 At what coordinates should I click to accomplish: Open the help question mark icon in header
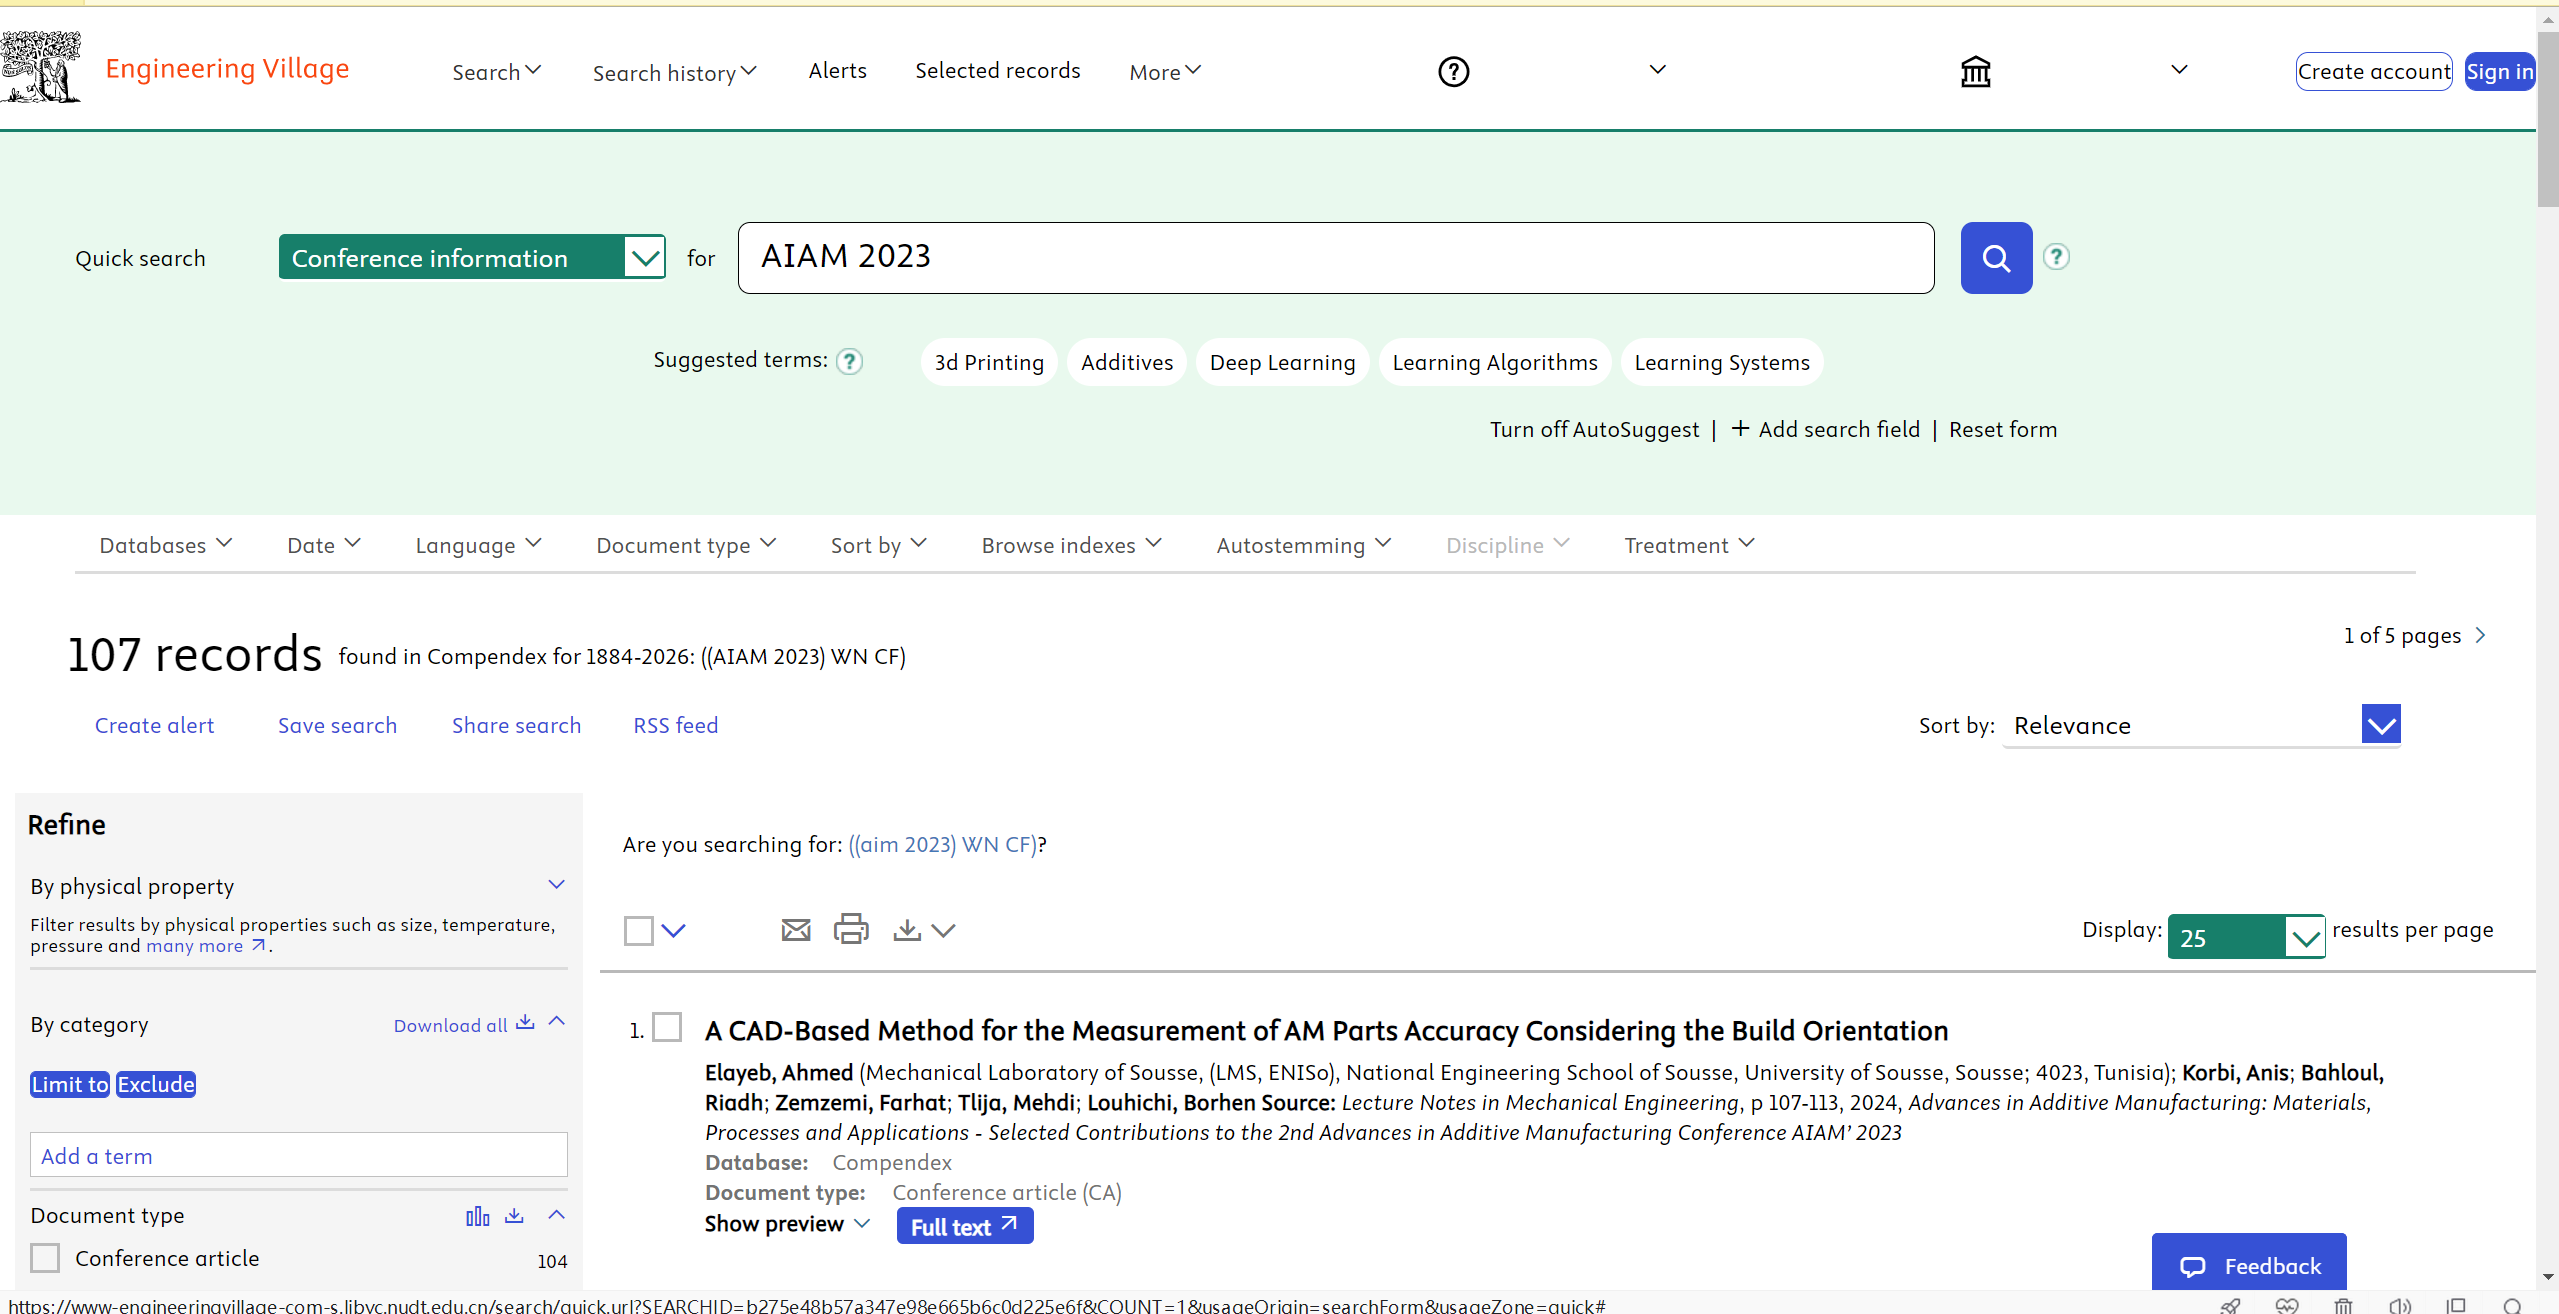1453,71
